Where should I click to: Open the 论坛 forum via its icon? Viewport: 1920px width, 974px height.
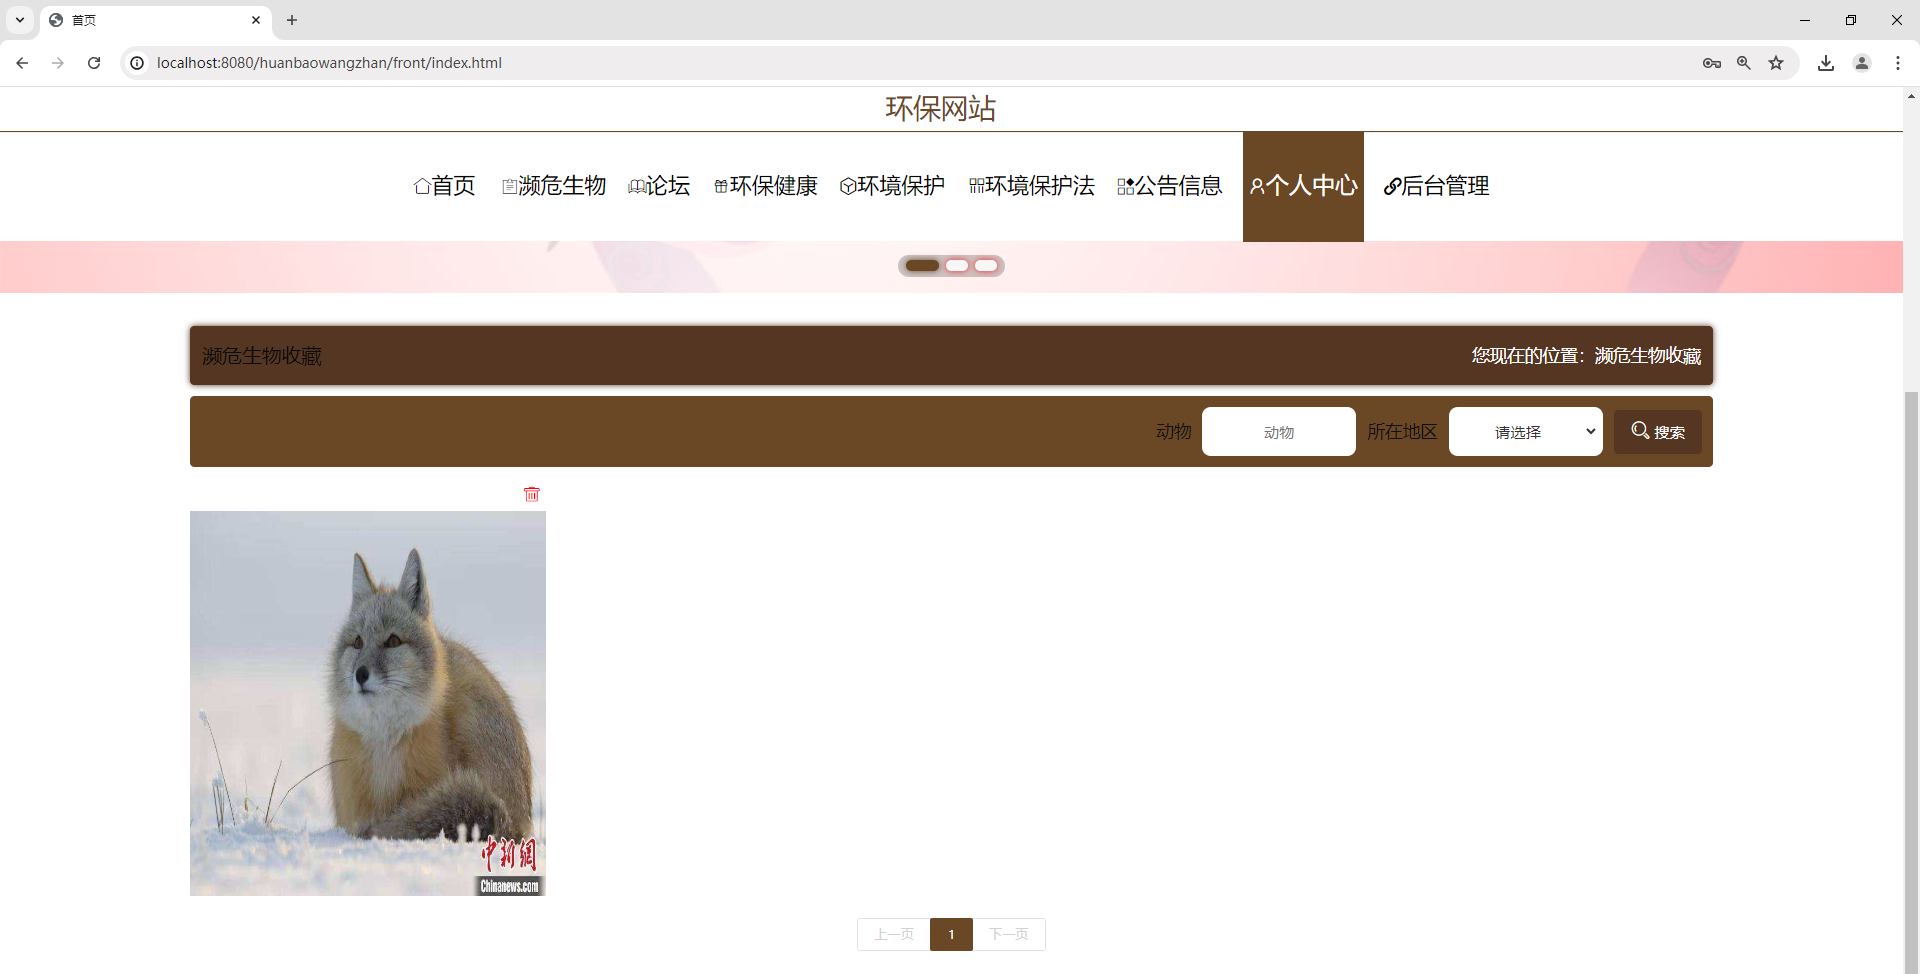coord(637,186)
